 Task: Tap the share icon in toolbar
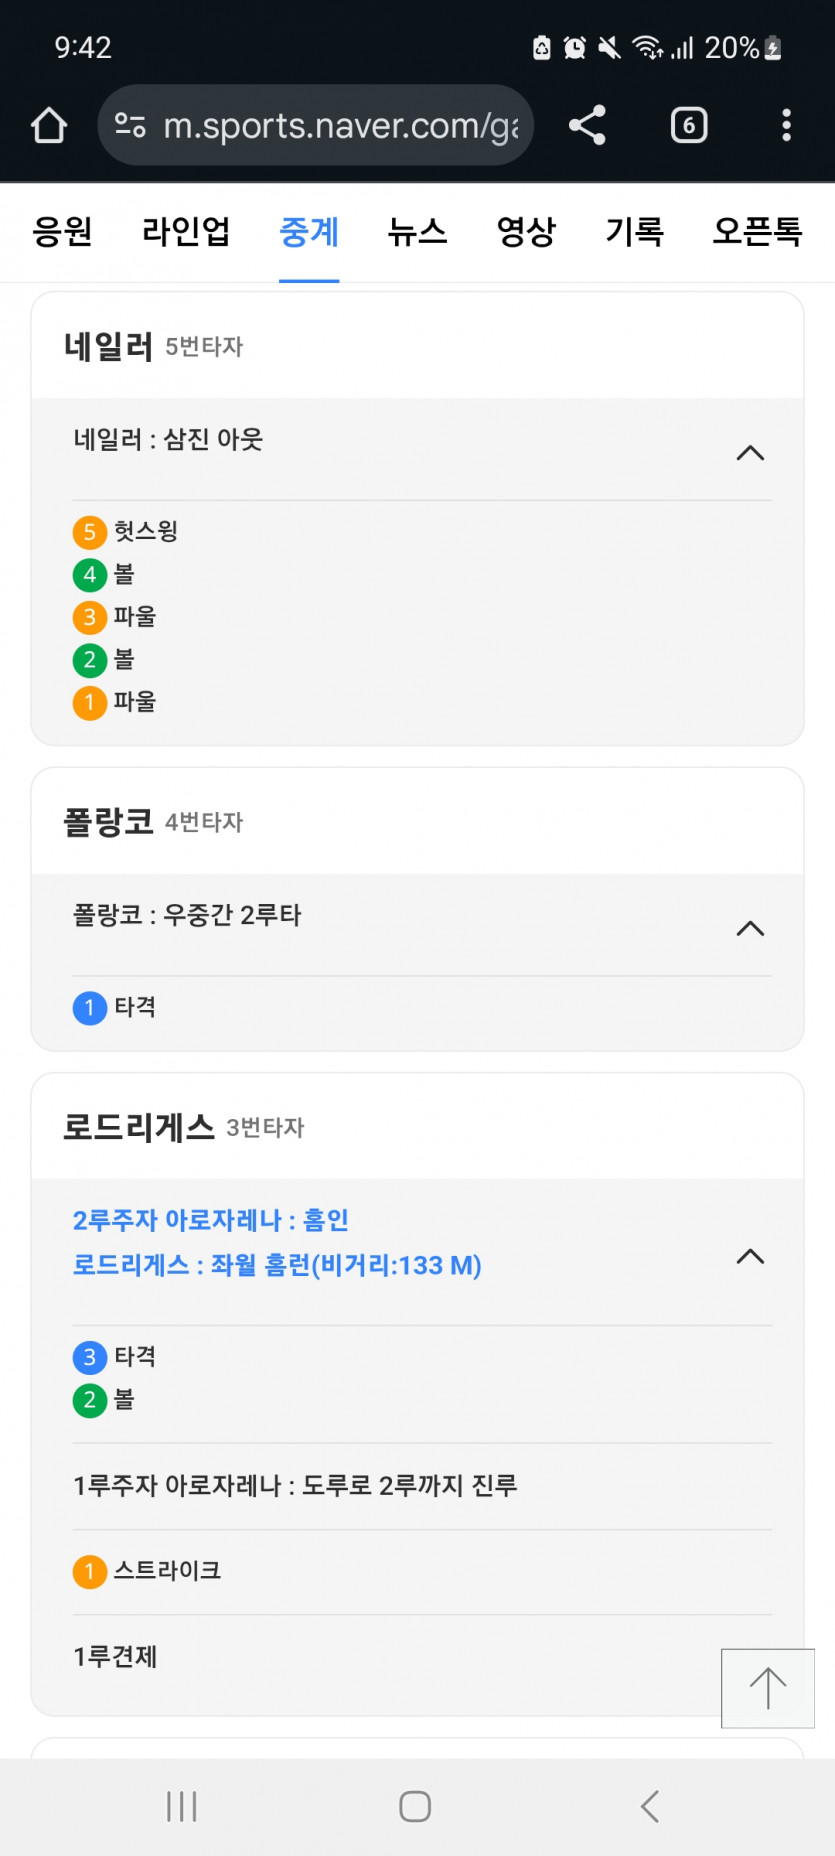pyautogui.click(x=587, y=126)
